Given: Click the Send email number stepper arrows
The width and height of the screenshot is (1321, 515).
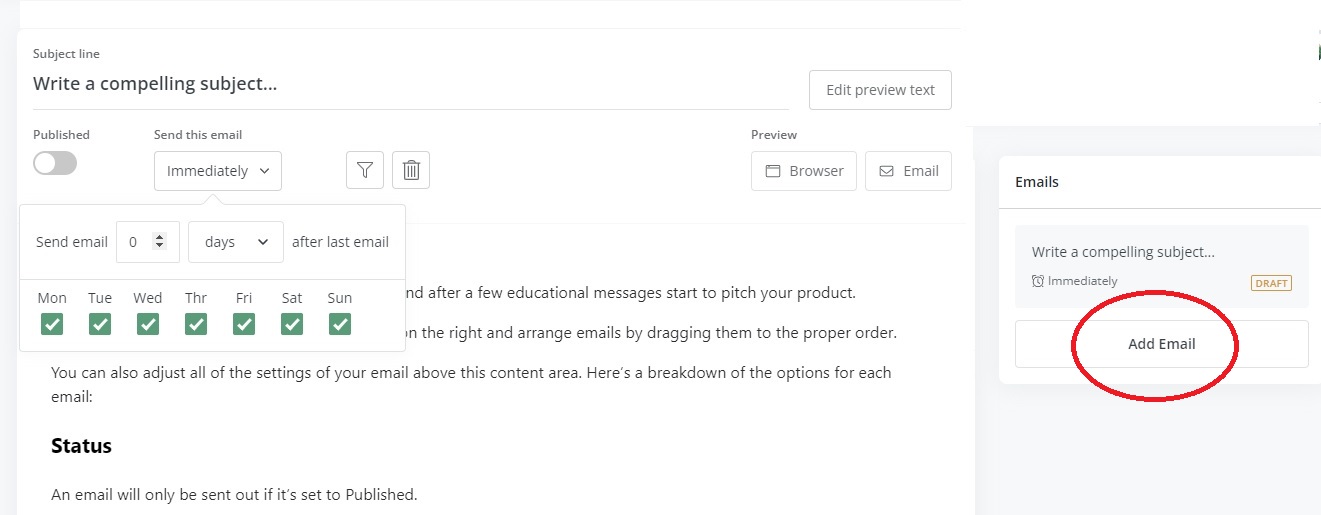Looking at the screenshot, I should coord(159,242).
